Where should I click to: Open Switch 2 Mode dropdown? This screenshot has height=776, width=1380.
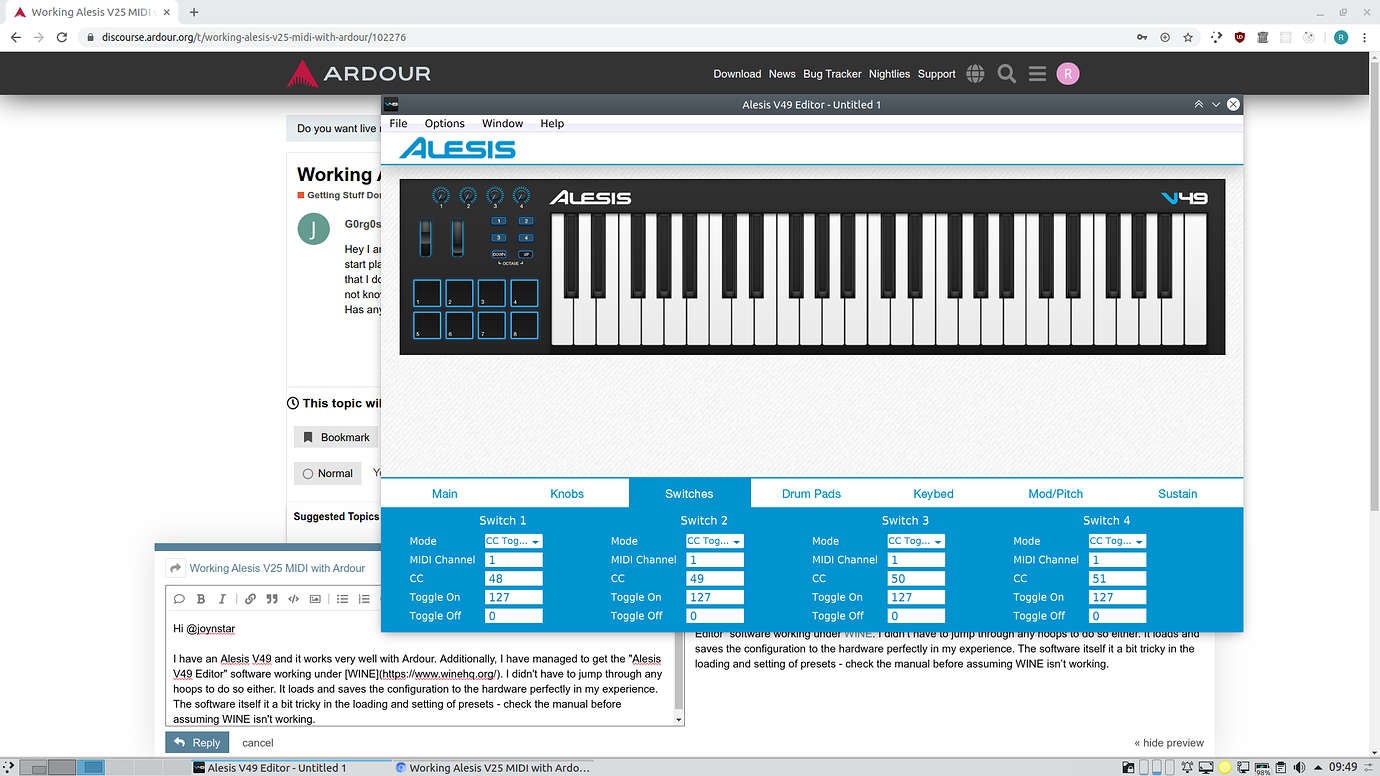click(714, 541)
